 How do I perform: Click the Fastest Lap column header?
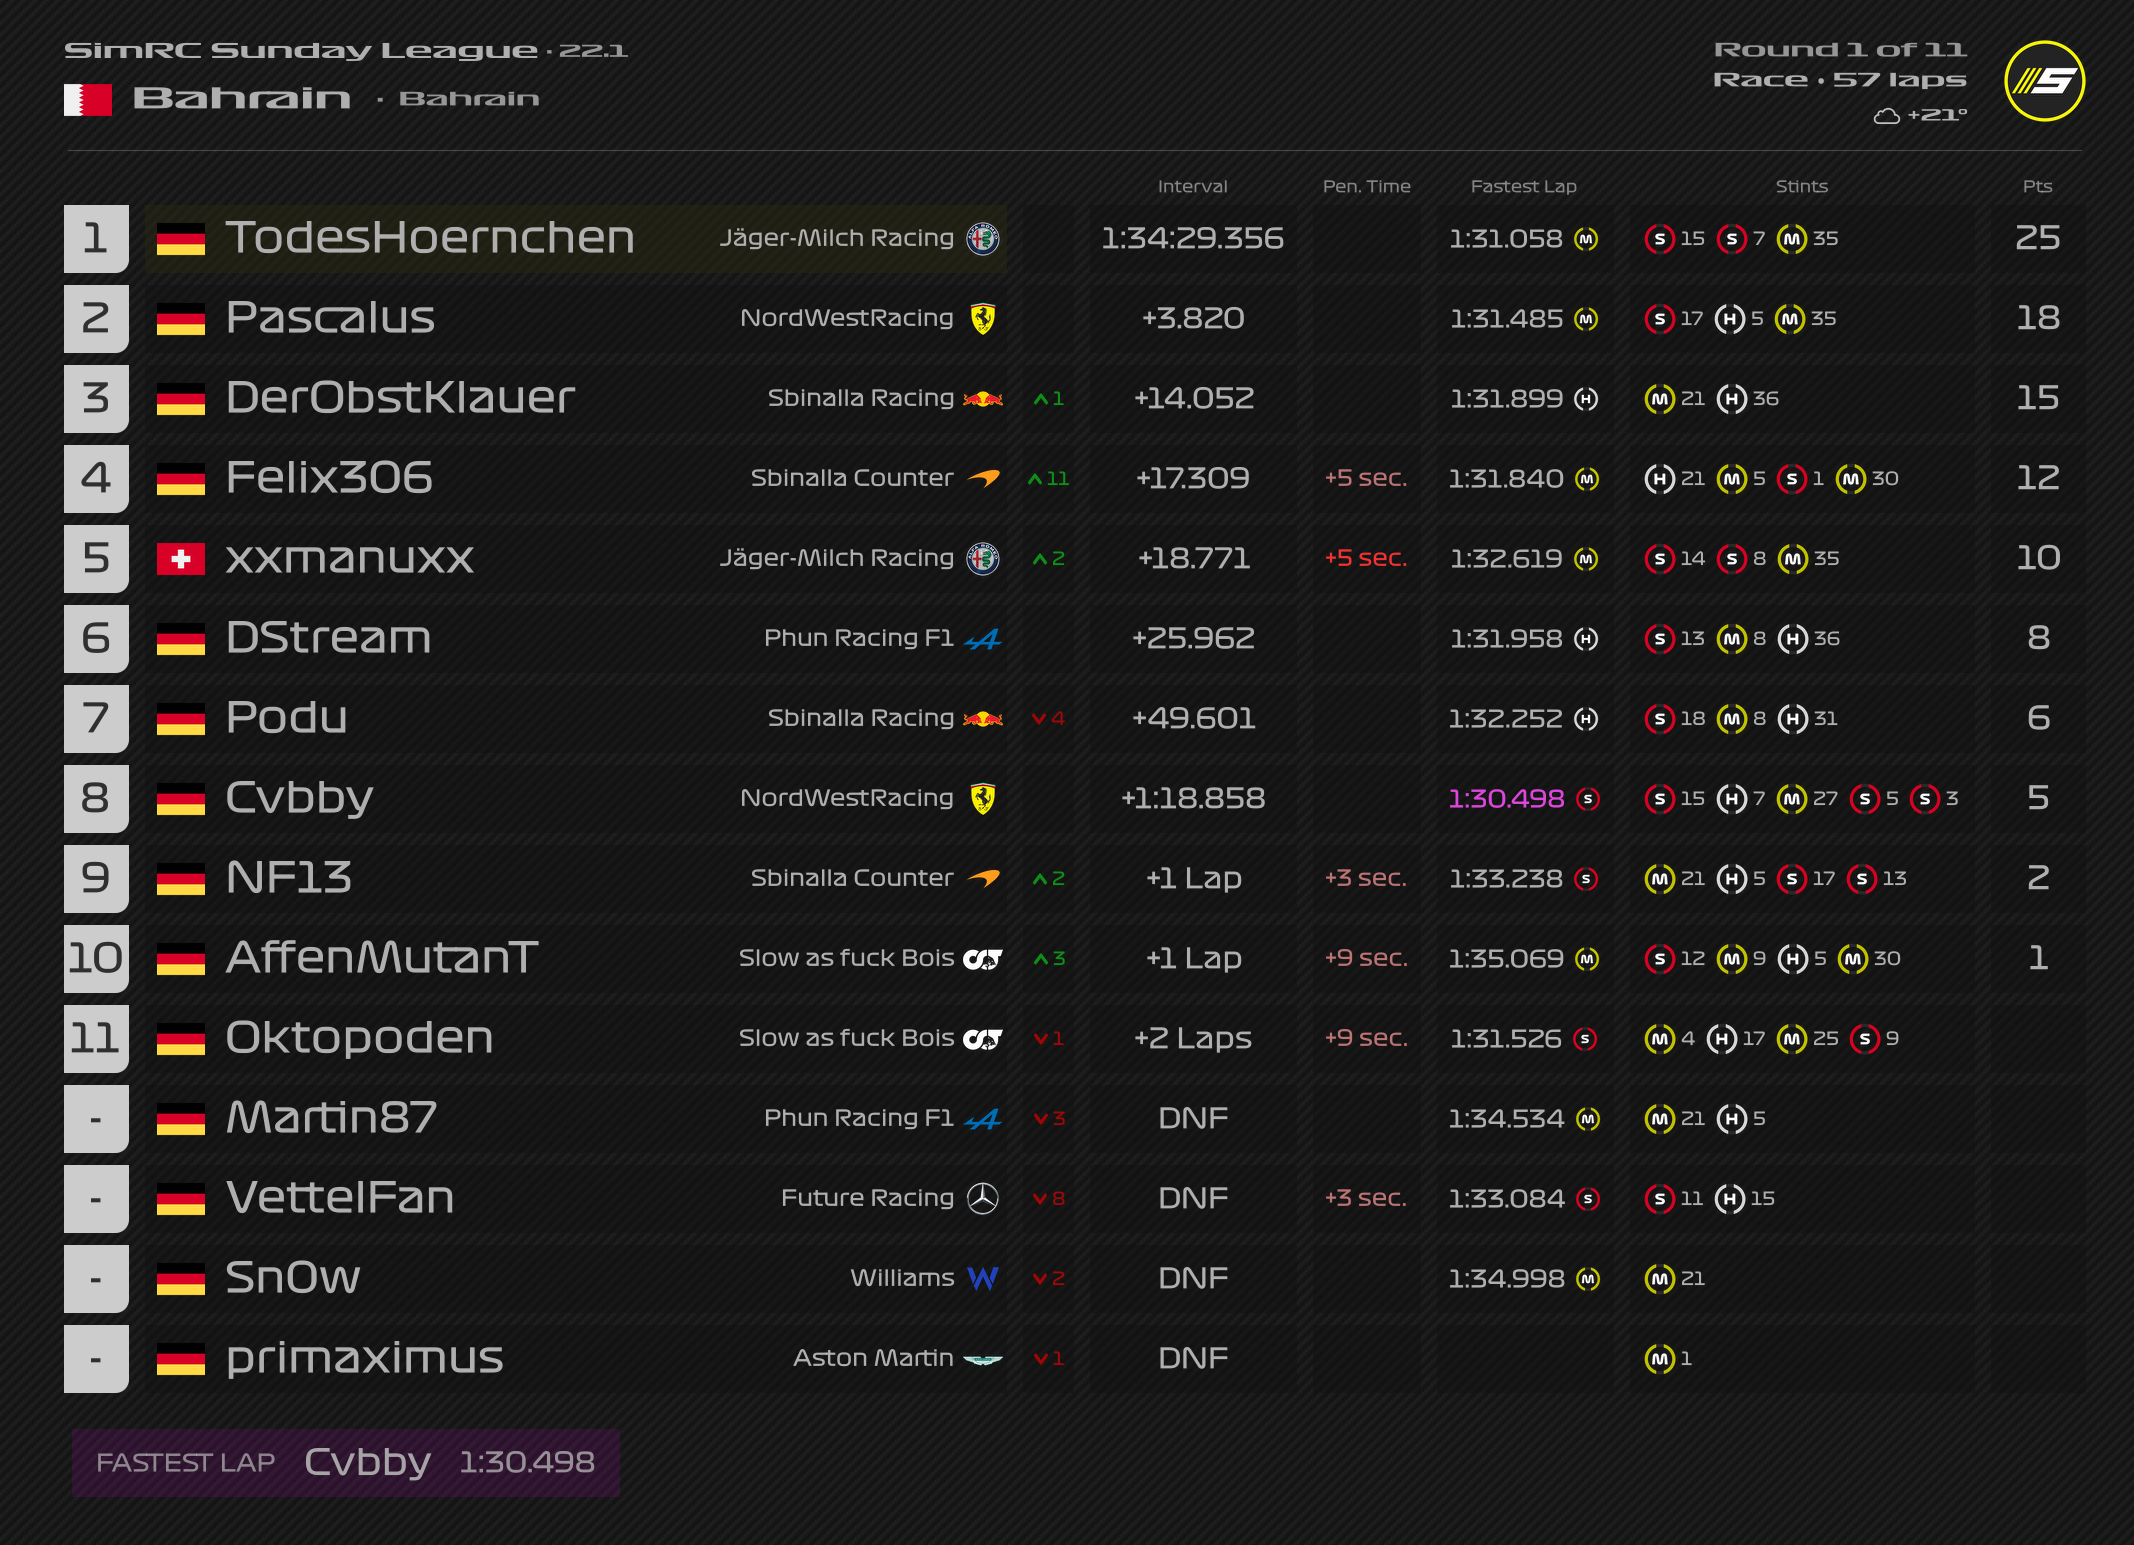pos(1523,186)
